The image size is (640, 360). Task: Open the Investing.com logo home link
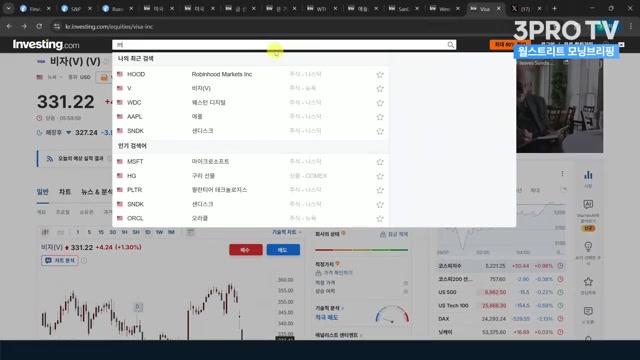(46, 44)
